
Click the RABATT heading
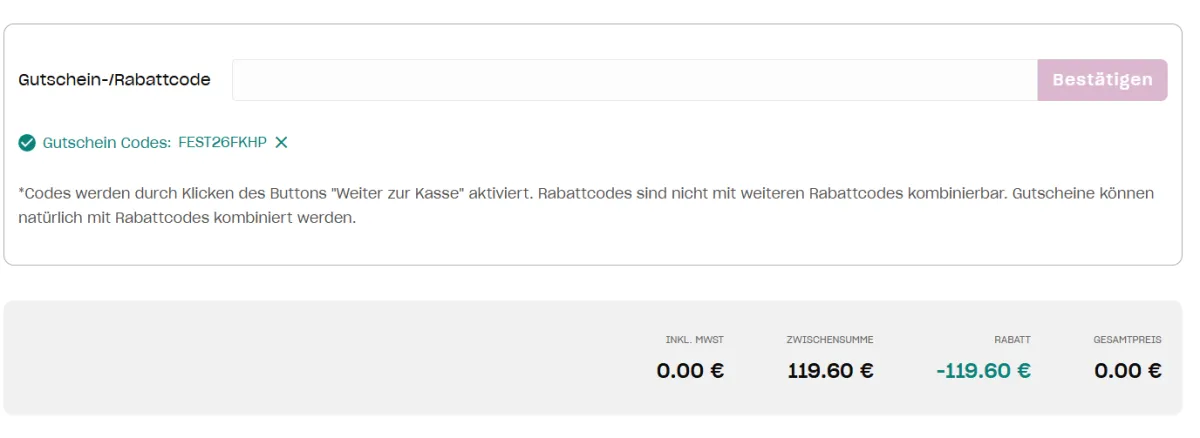click(x=1013, y=340)
